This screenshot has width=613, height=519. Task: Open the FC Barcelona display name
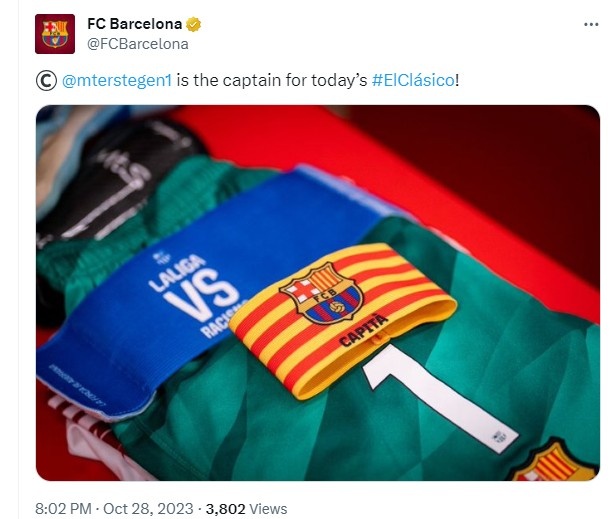pos(134,24)
